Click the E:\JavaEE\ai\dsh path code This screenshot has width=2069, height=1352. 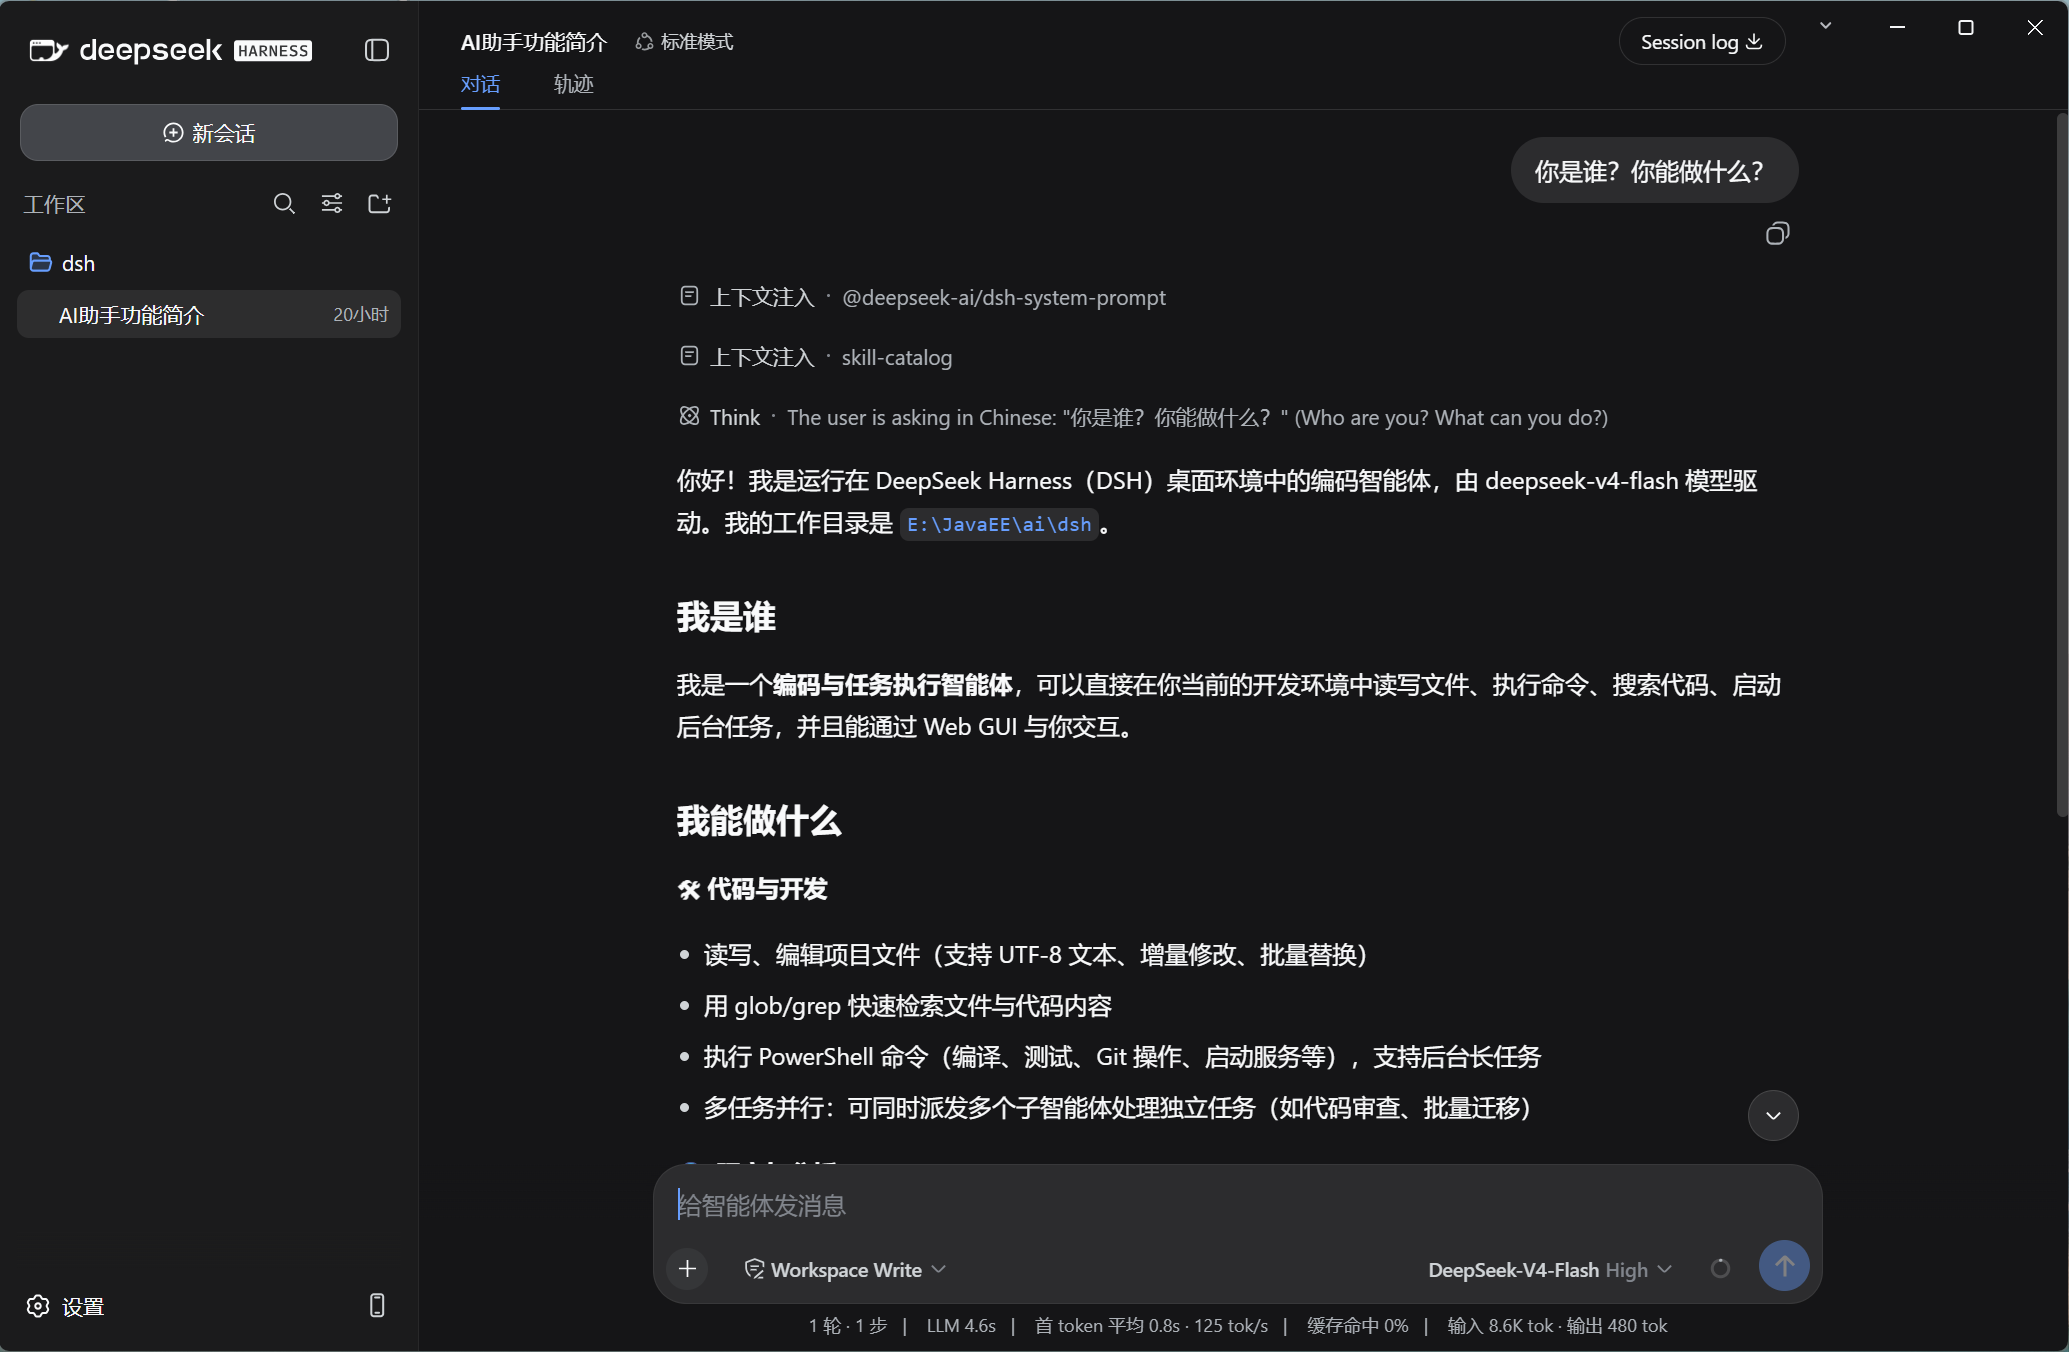click(999, 524)
